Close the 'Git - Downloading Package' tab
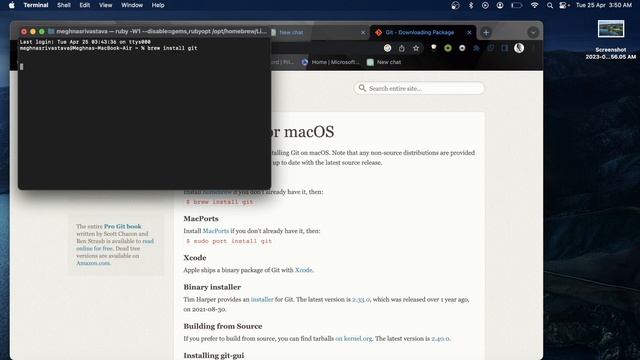Viewport: 640px width, 360px height. (x=469, y=32)
